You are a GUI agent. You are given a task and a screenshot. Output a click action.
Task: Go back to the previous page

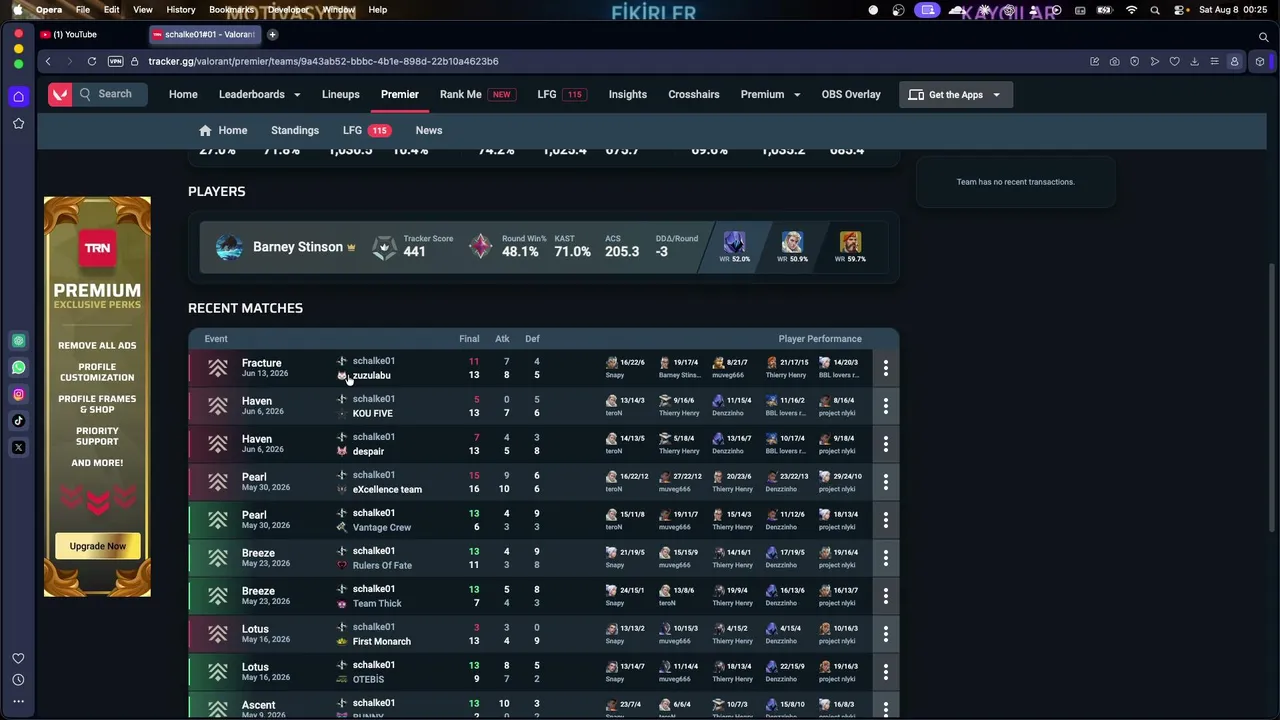[48, 61]
